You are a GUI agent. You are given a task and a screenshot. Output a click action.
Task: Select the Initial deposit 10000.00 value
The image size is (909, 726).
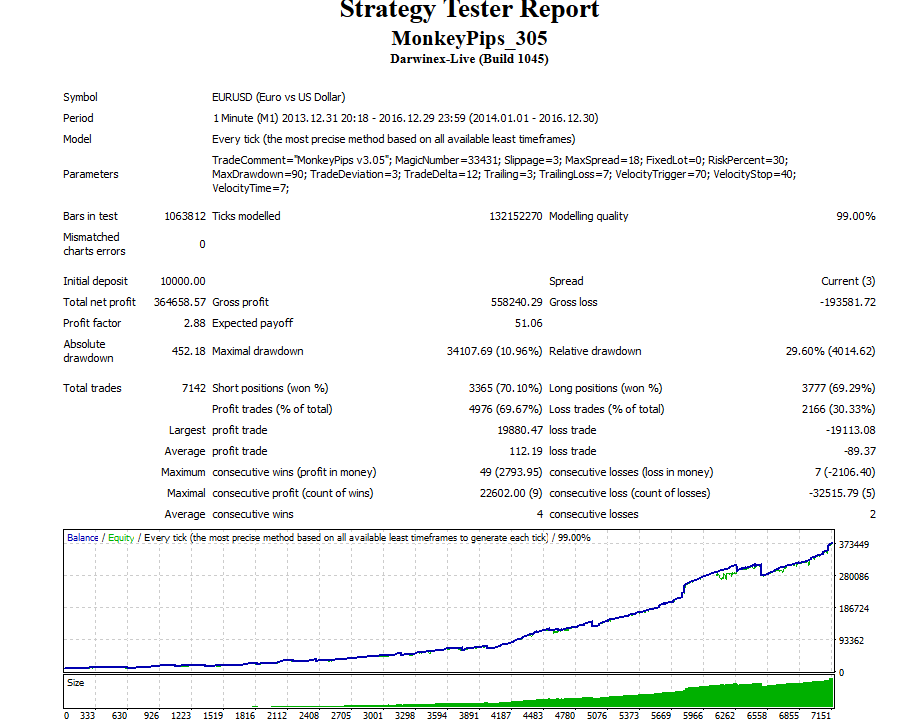coord(182,281)
